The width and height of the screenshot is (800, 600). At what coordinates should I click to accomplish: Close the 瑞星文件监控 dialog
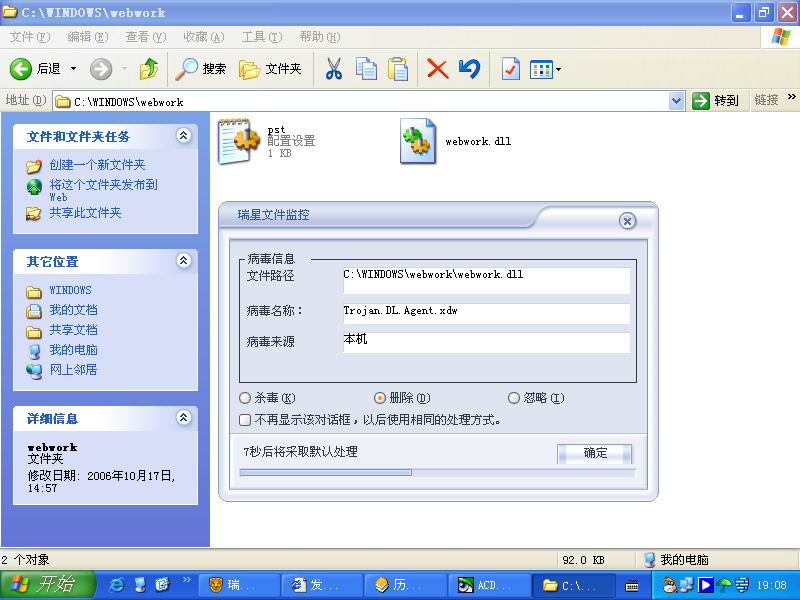pyautogui.click(x=627, y=221)
